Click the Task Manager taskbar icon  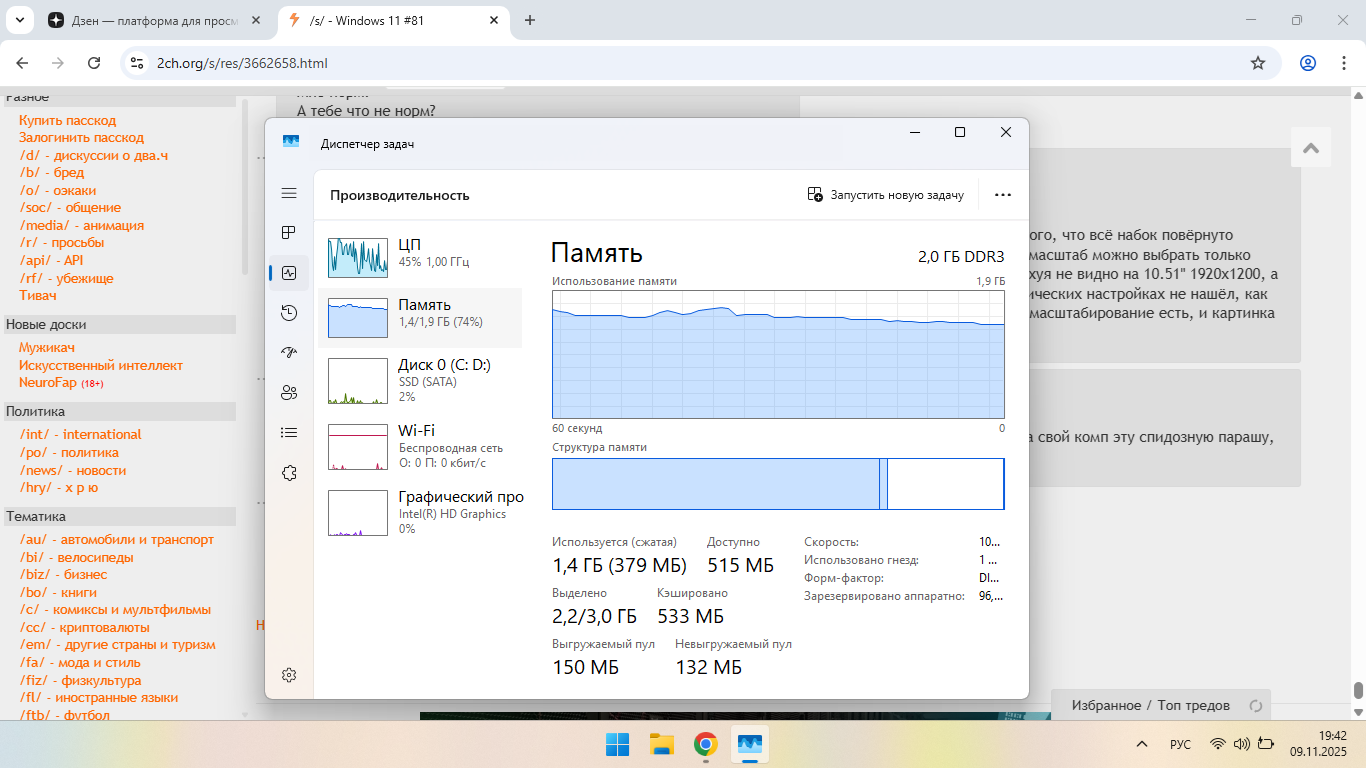coord(750,744)
